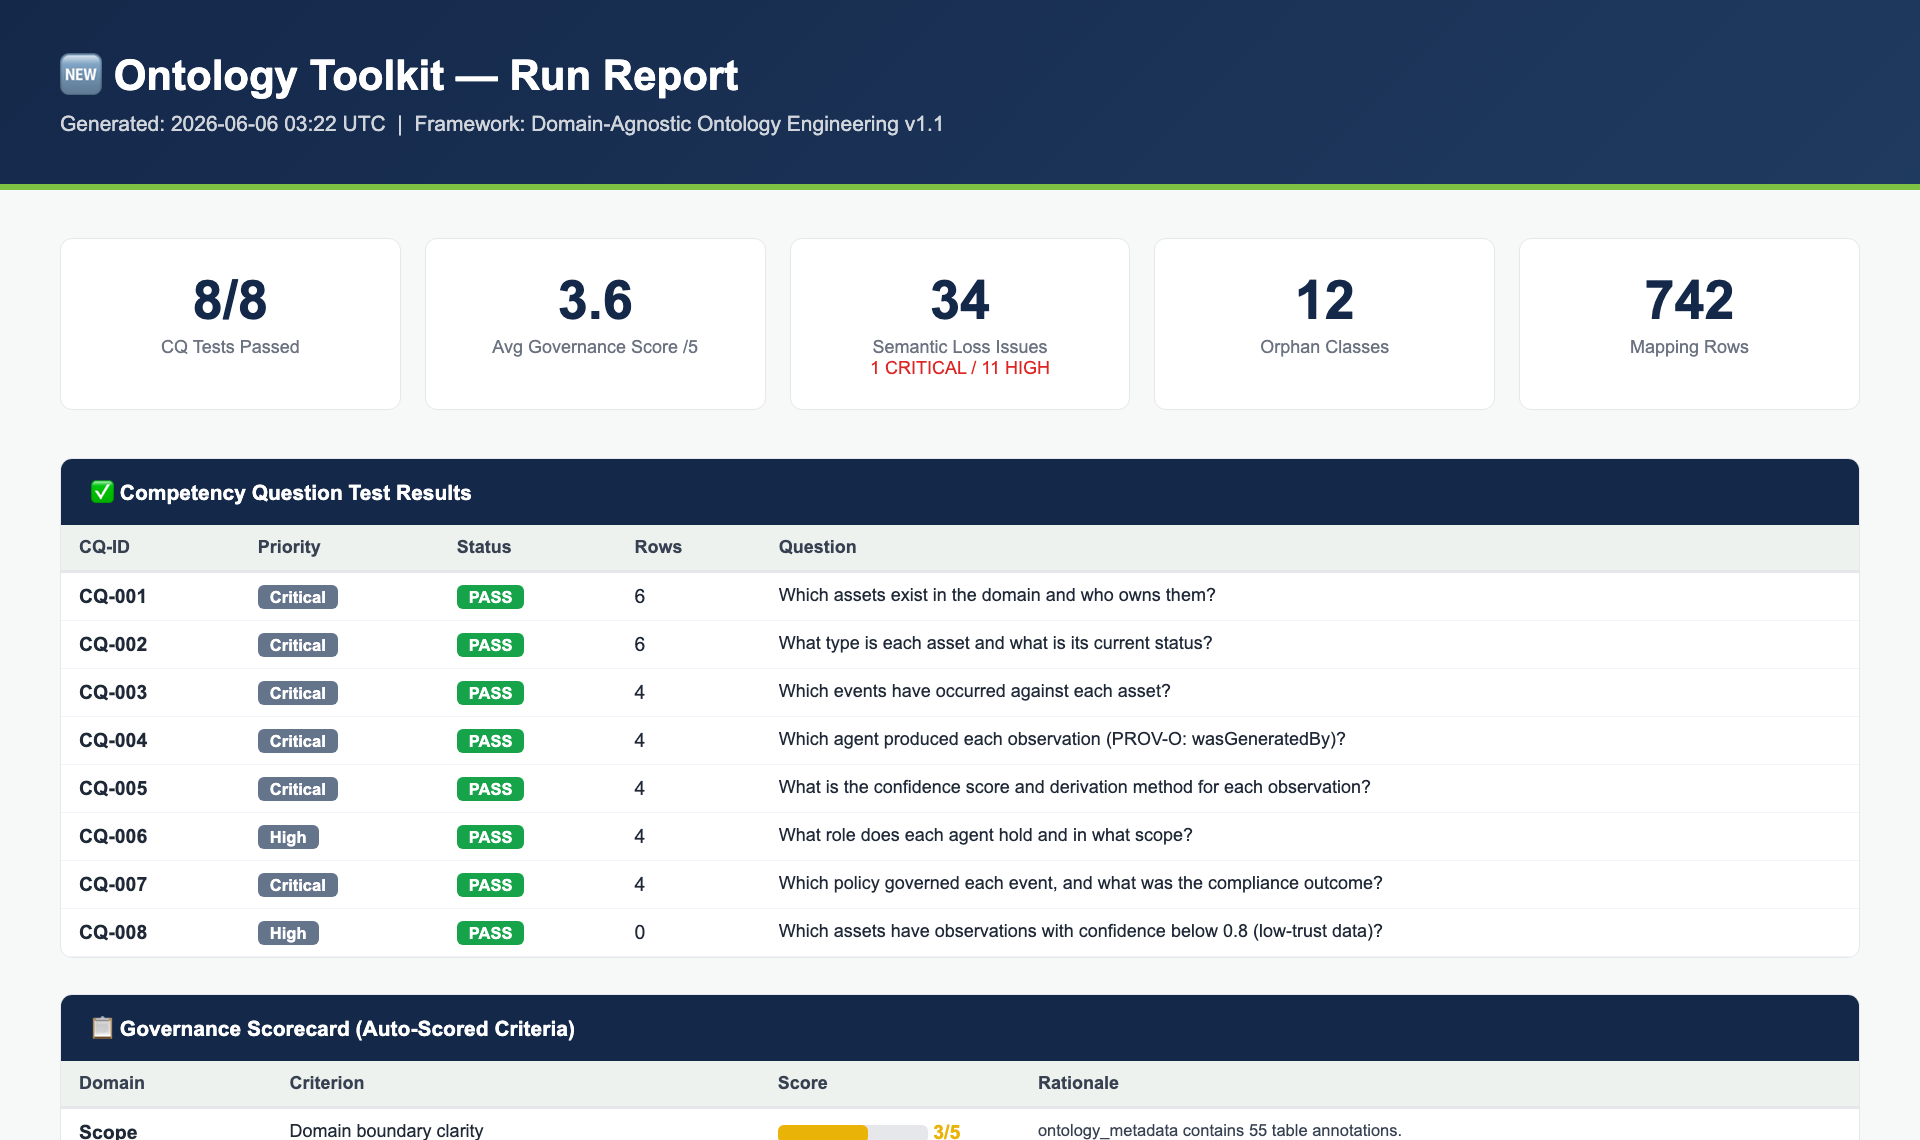Click the rows value 6 in CQ-001 row
The width and height of the screenshot is (1920, 1140).
(640, 596)
